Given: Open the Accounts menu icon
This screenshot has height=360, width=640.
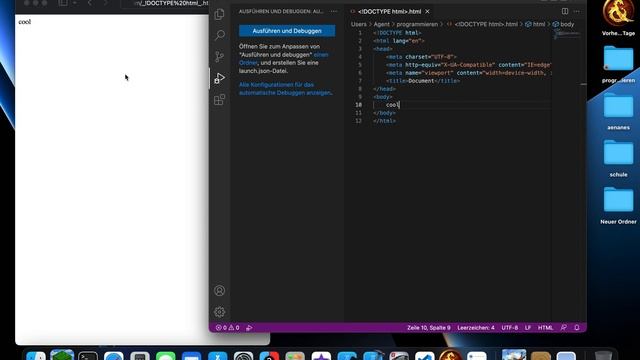Looking at the screenshot, I should point(220,291).
